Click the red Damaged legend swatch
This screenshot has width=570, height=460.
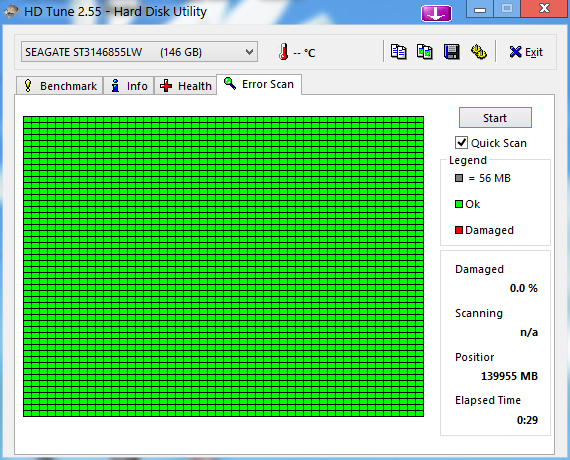pos(459,230)
